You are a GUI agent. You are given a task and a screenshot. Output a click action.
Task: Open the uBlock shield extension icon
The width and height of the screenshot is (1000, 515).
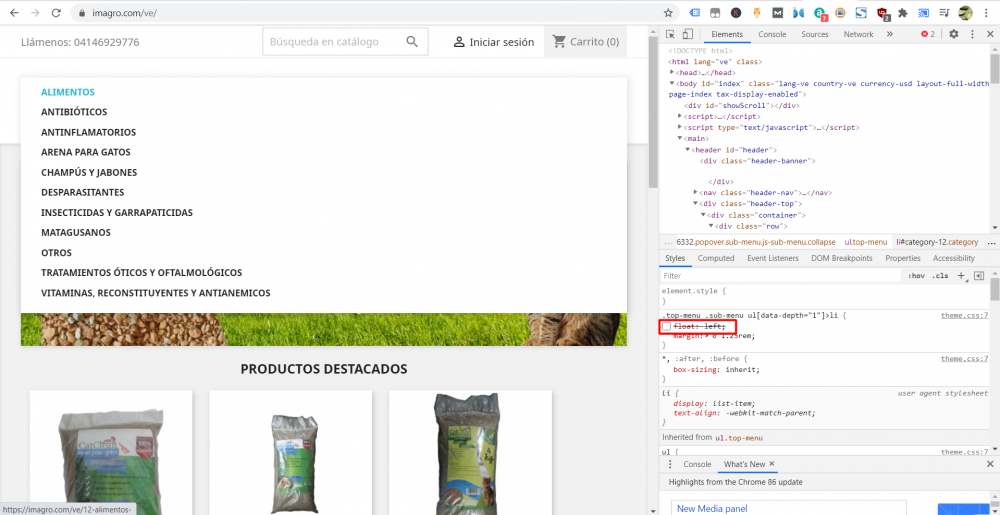pyautogui.click(x=883, y=13)
